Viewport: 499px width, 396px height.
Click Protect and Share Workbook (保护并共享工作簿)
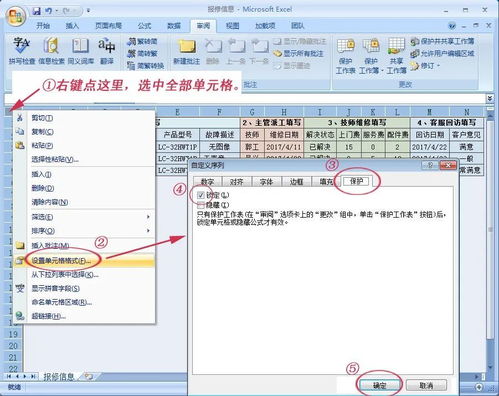point(442,41)
